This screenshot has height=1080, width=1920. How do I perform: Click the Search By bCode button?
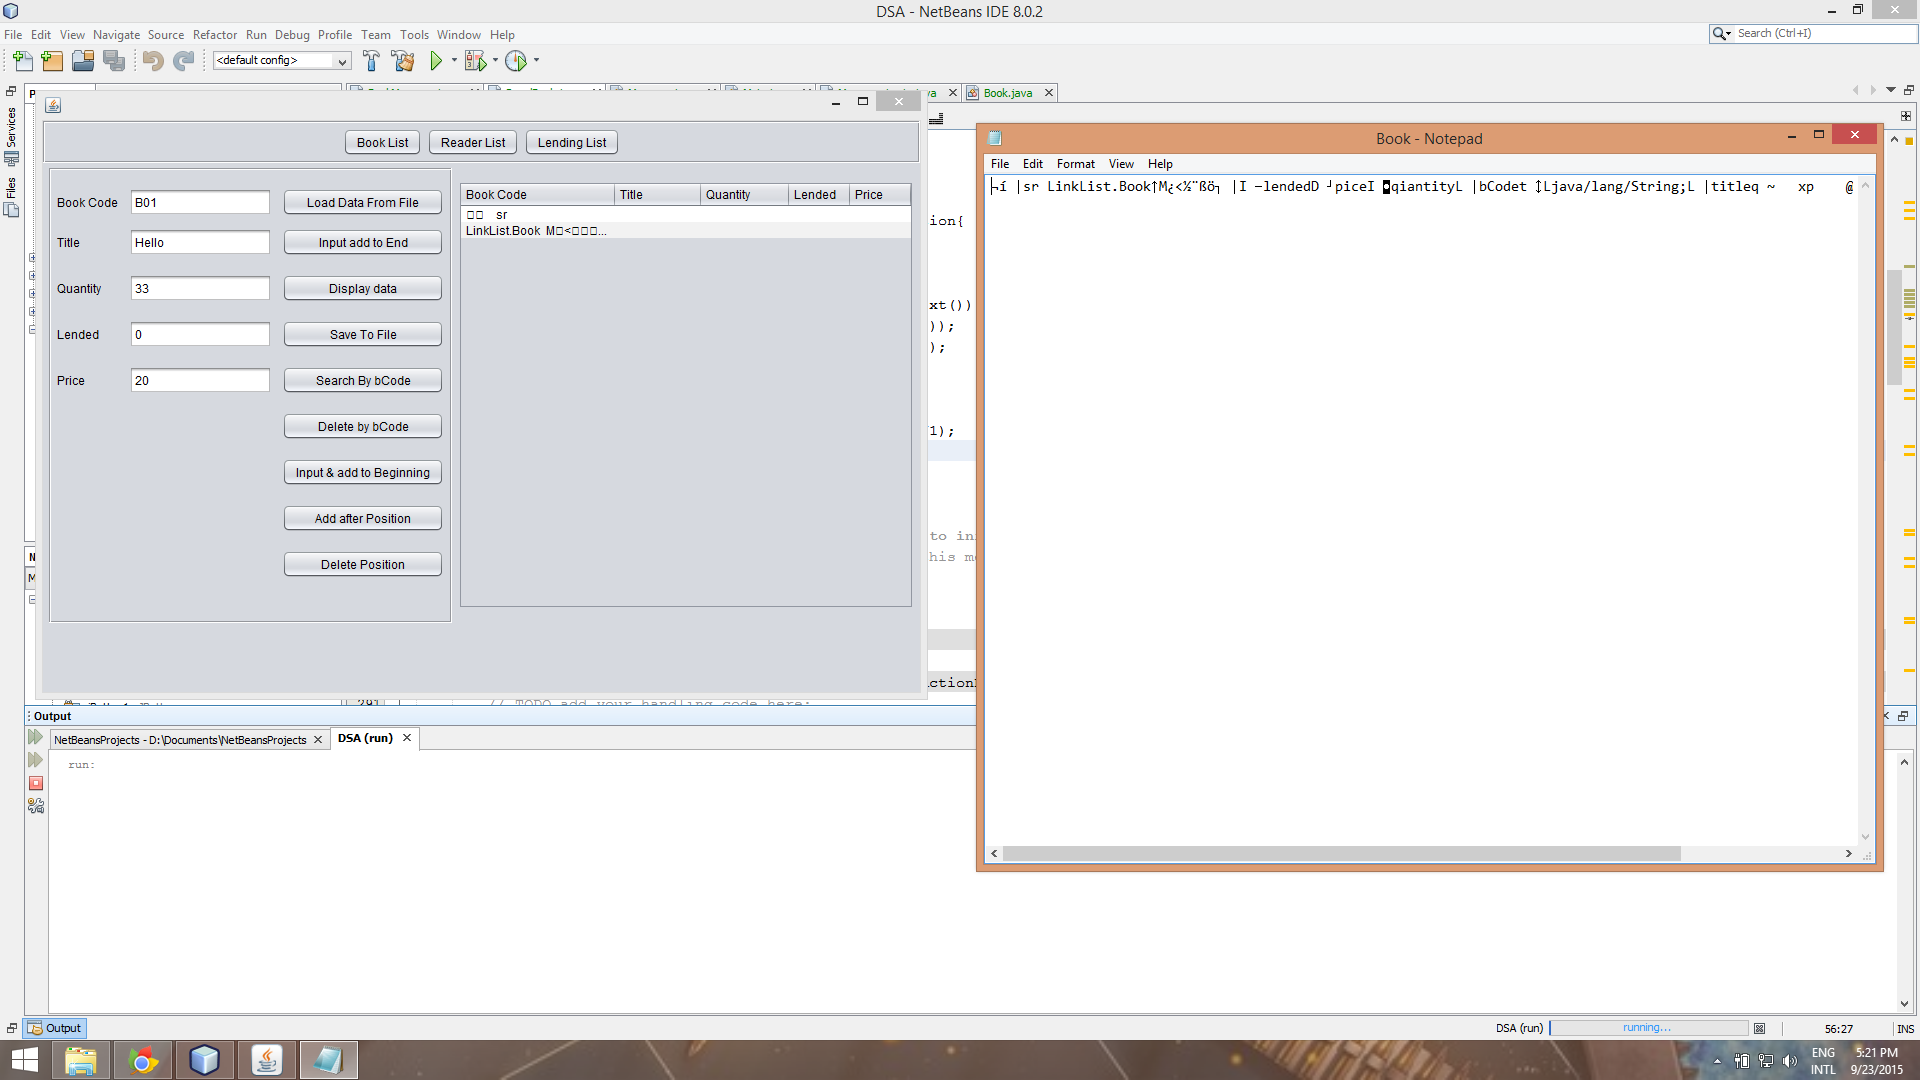click(363, 380)
